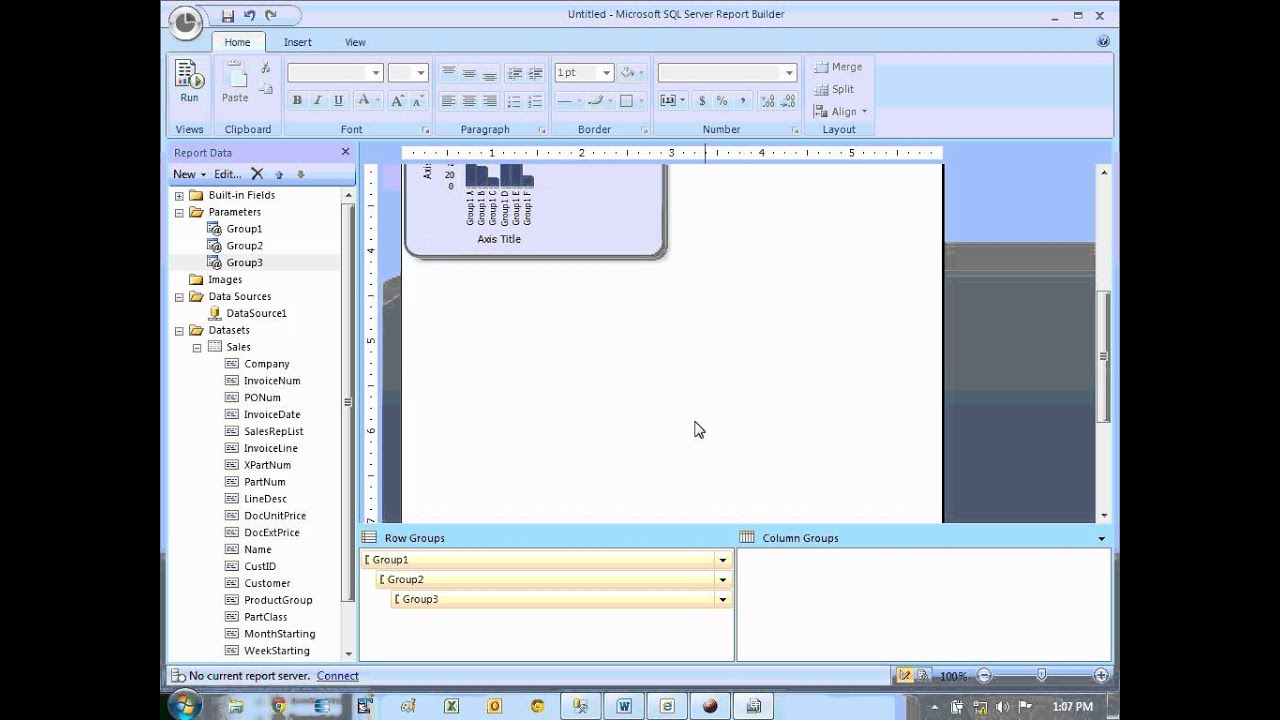This screenshot has height=720, width=1280.
Task: Open the Report Builder application menu orb
Action: 186,22
